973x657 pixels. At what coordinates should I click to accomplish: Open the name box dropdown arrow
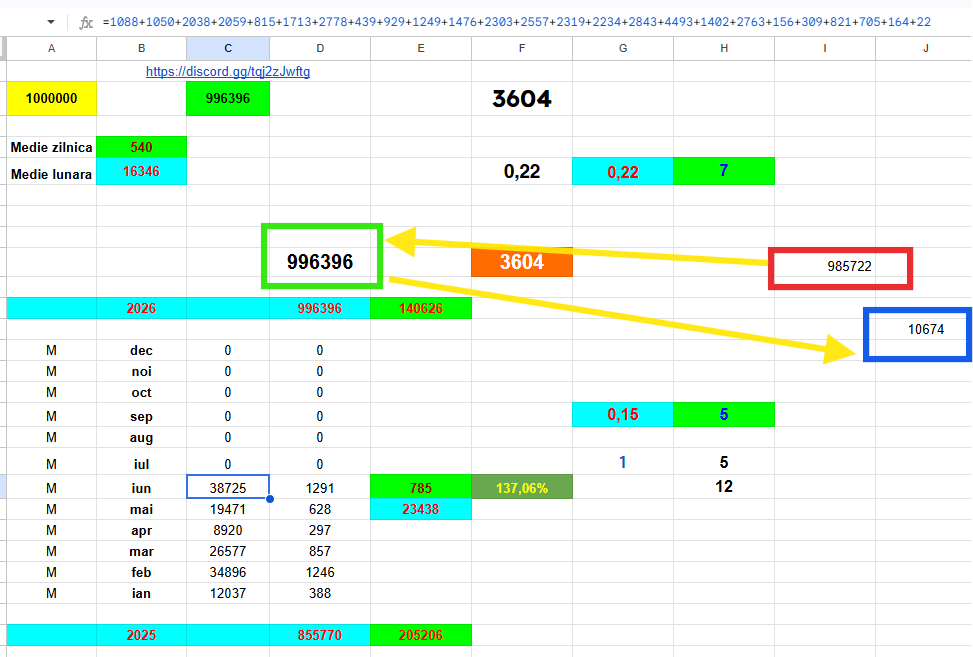(51, 22)
